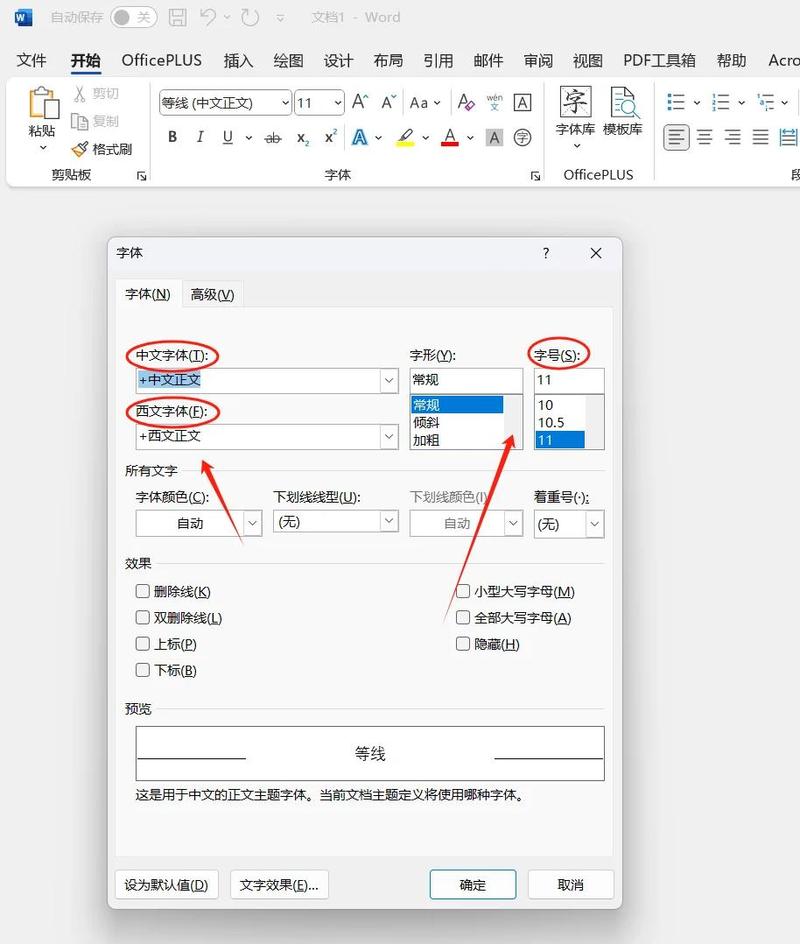Open the underline style arrow beside U

[x=249, y=138]
